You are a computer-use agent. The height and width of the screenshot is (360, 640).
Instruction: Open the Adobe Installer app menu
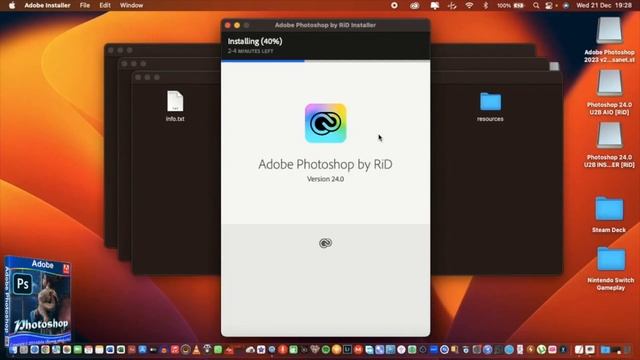coord(47,5)
